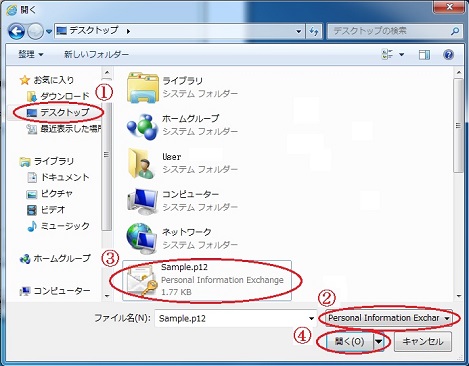Expand the change view options arrow
Viewport: 469px width, 366px height.
402,54
